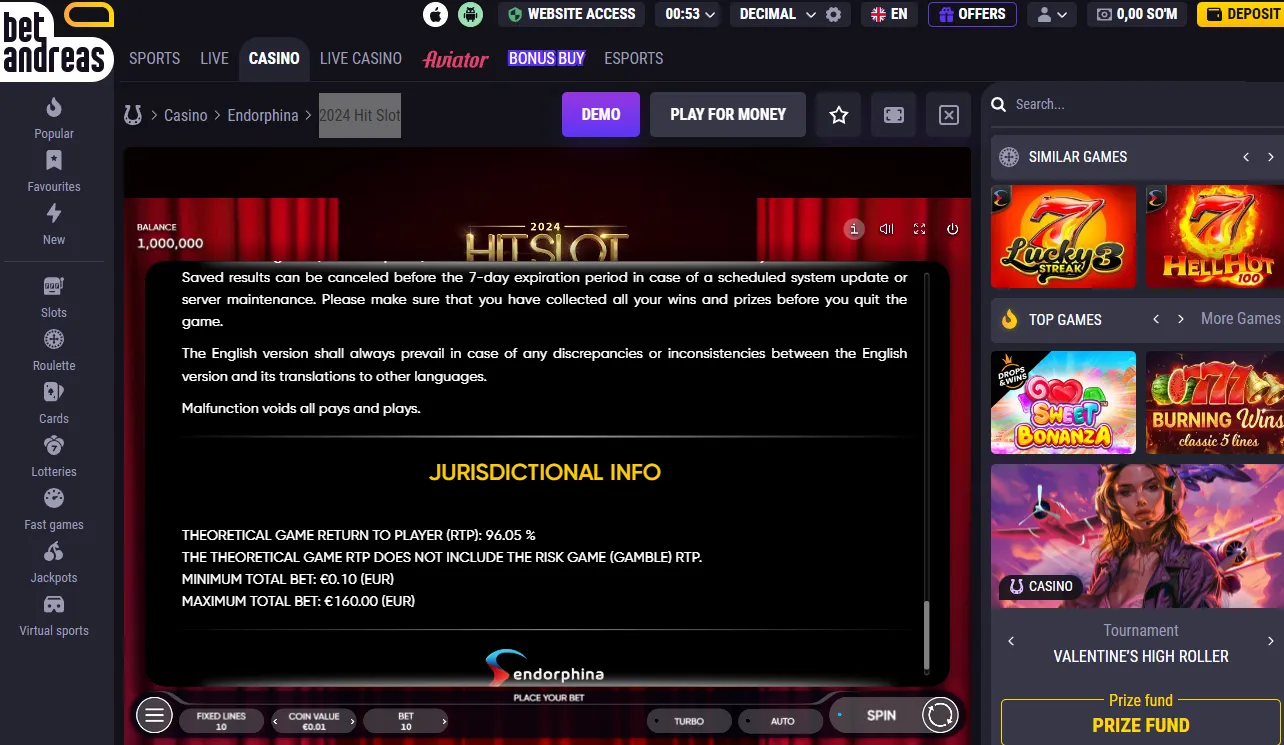Open New games in sidebar
This screenshot has width=1284, height=745.
click(x=54, y=224)
